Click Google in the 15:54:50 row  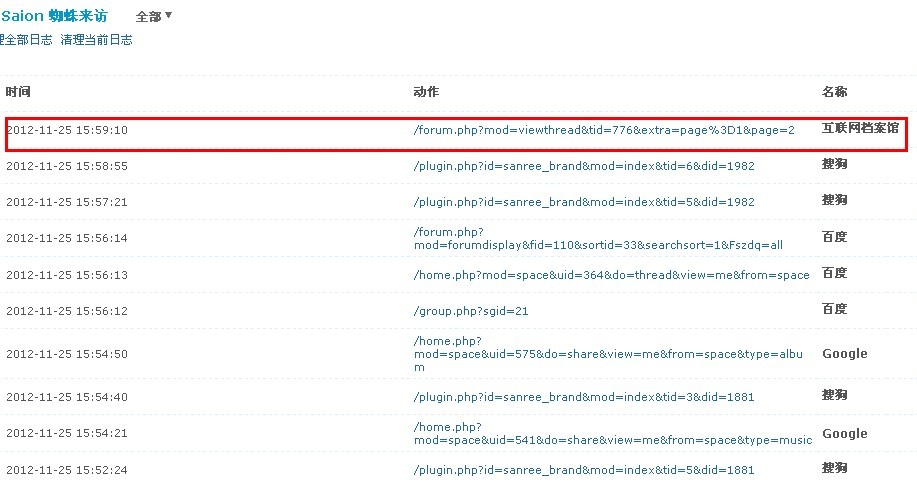pyautogui.click(x=844, y=353)
